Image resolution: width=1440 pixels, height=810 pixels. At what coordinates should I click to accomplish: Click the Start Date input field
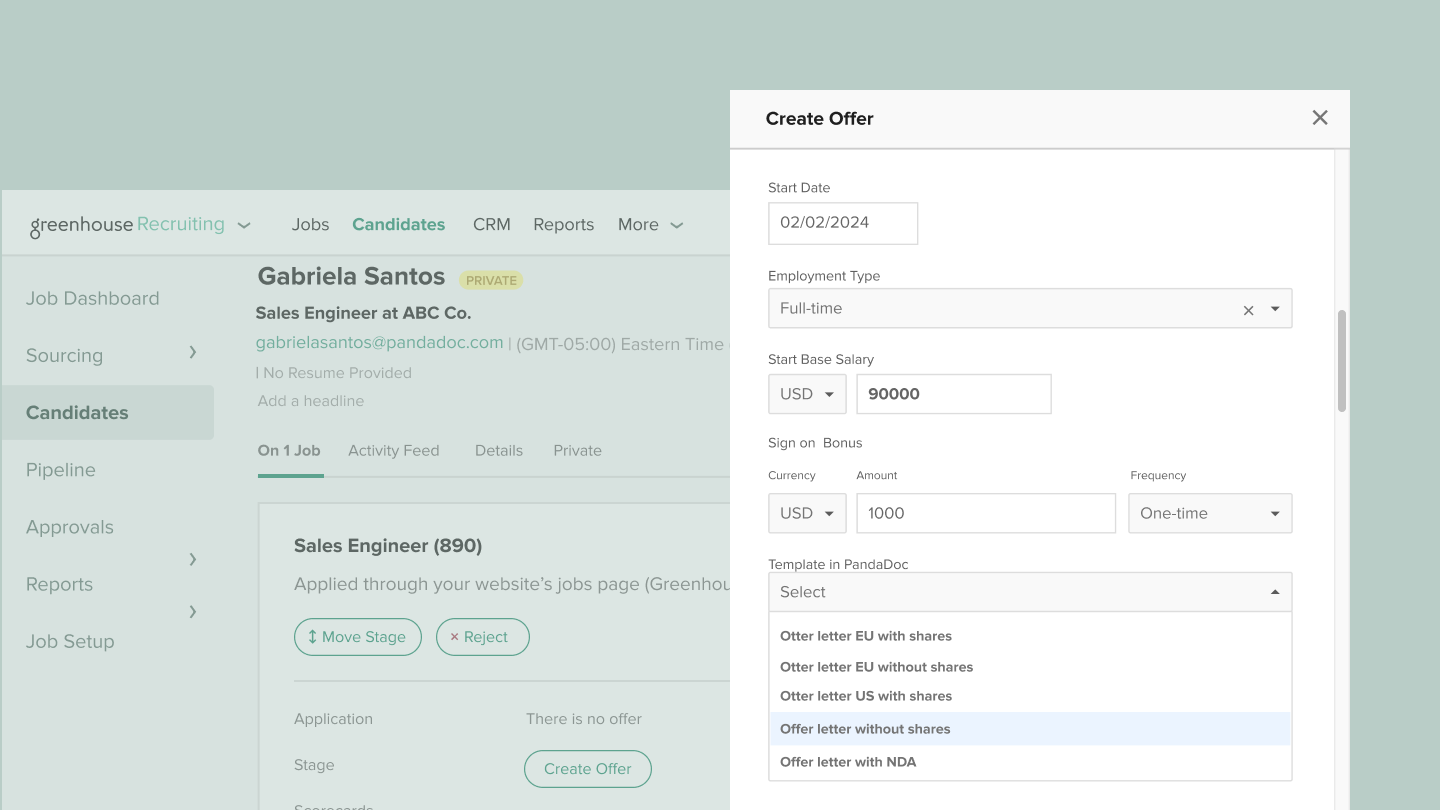click(842, 223)
